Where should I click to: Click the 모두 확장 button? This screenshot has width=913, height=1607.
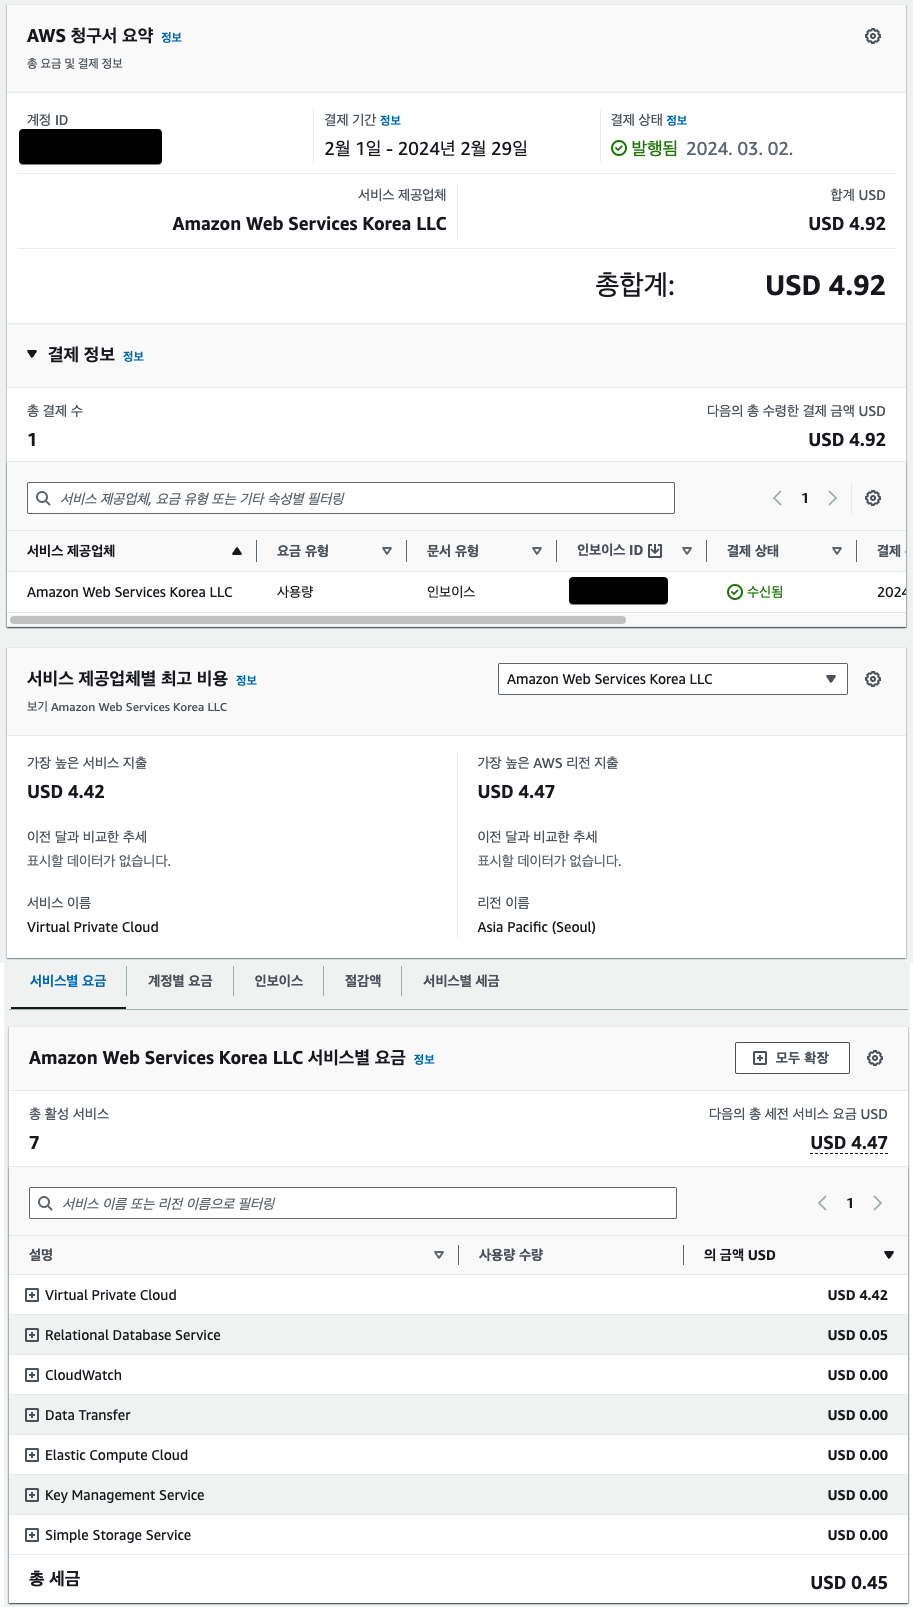click(792, 1058)
